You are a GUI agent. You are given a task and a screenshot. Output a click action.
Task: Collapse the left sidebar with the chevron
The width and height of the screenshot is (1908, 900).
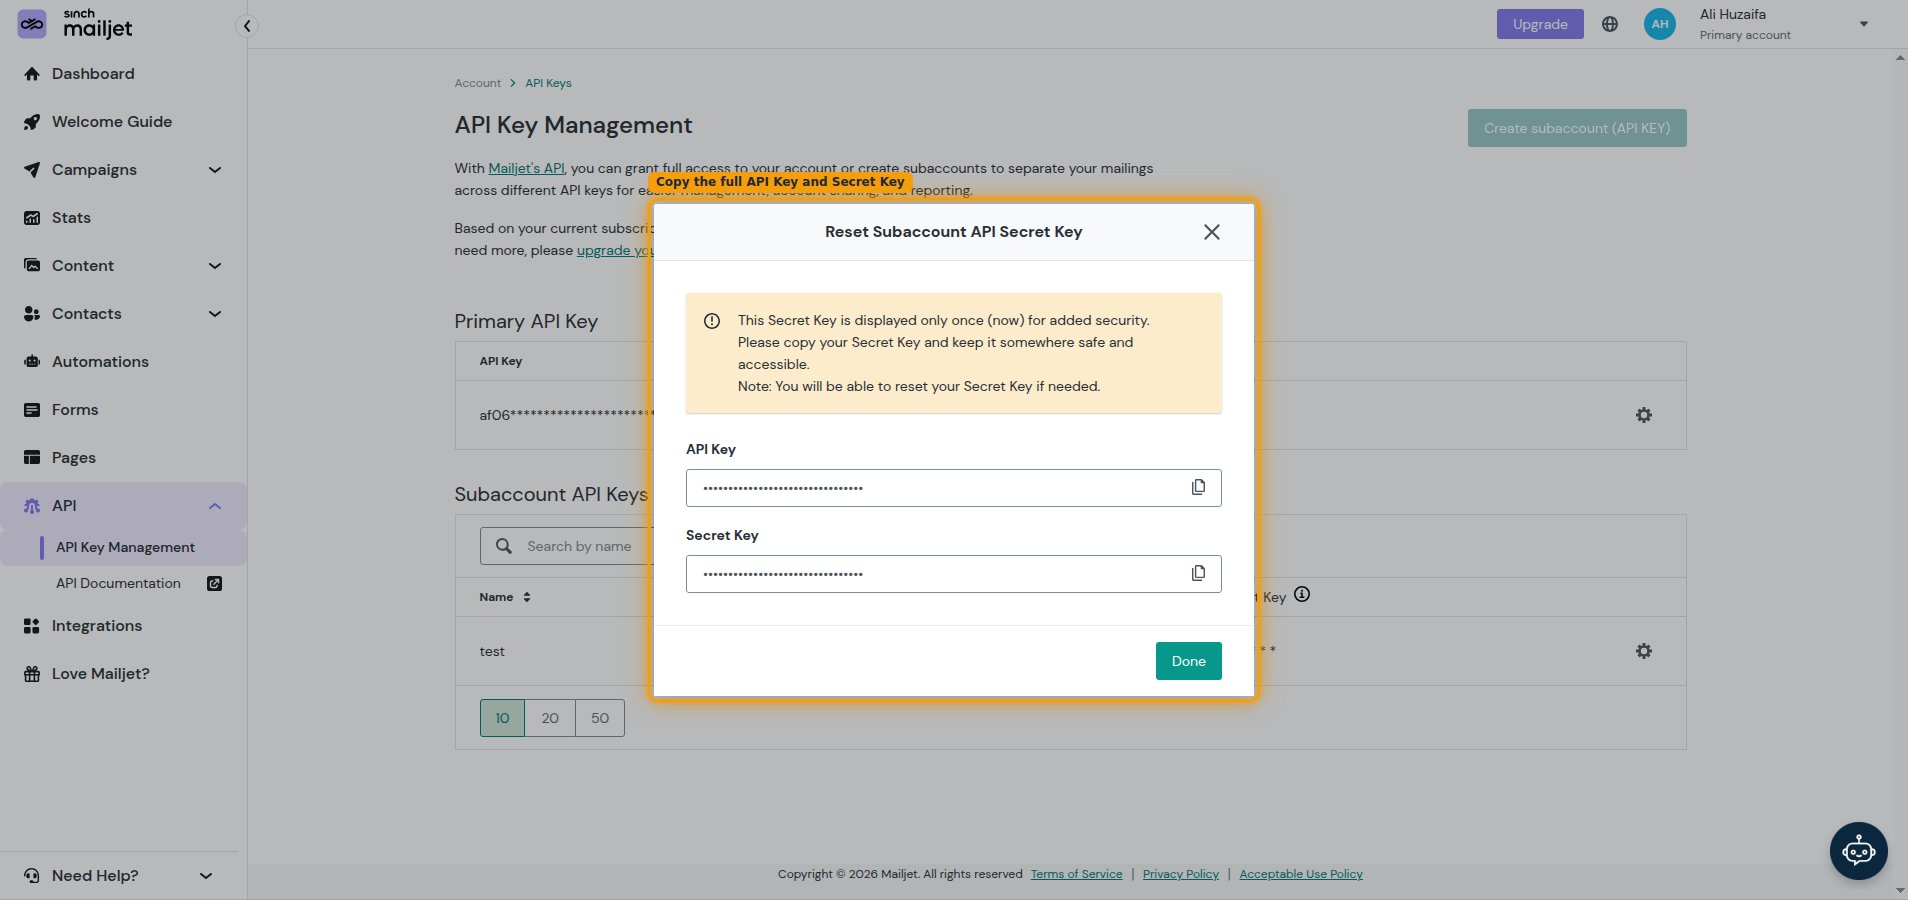pos(247,26)
